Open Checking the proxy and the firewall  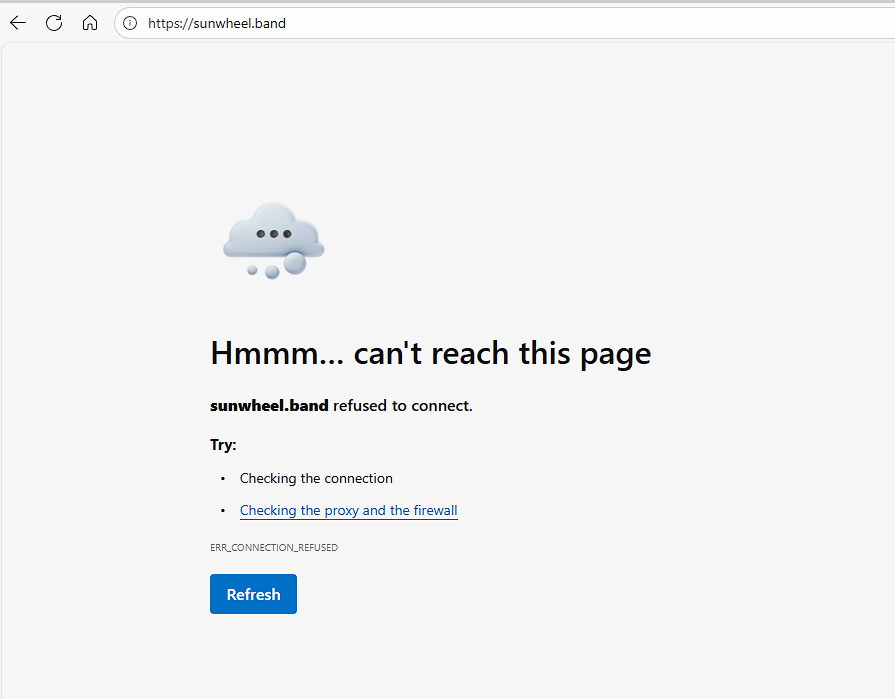(348, 511)
